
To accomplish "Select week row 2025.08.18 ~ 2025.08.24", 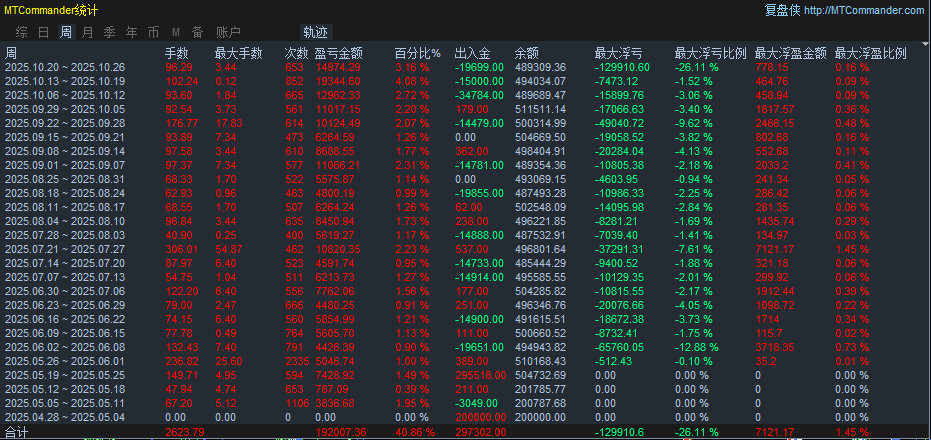I will 466,193.
